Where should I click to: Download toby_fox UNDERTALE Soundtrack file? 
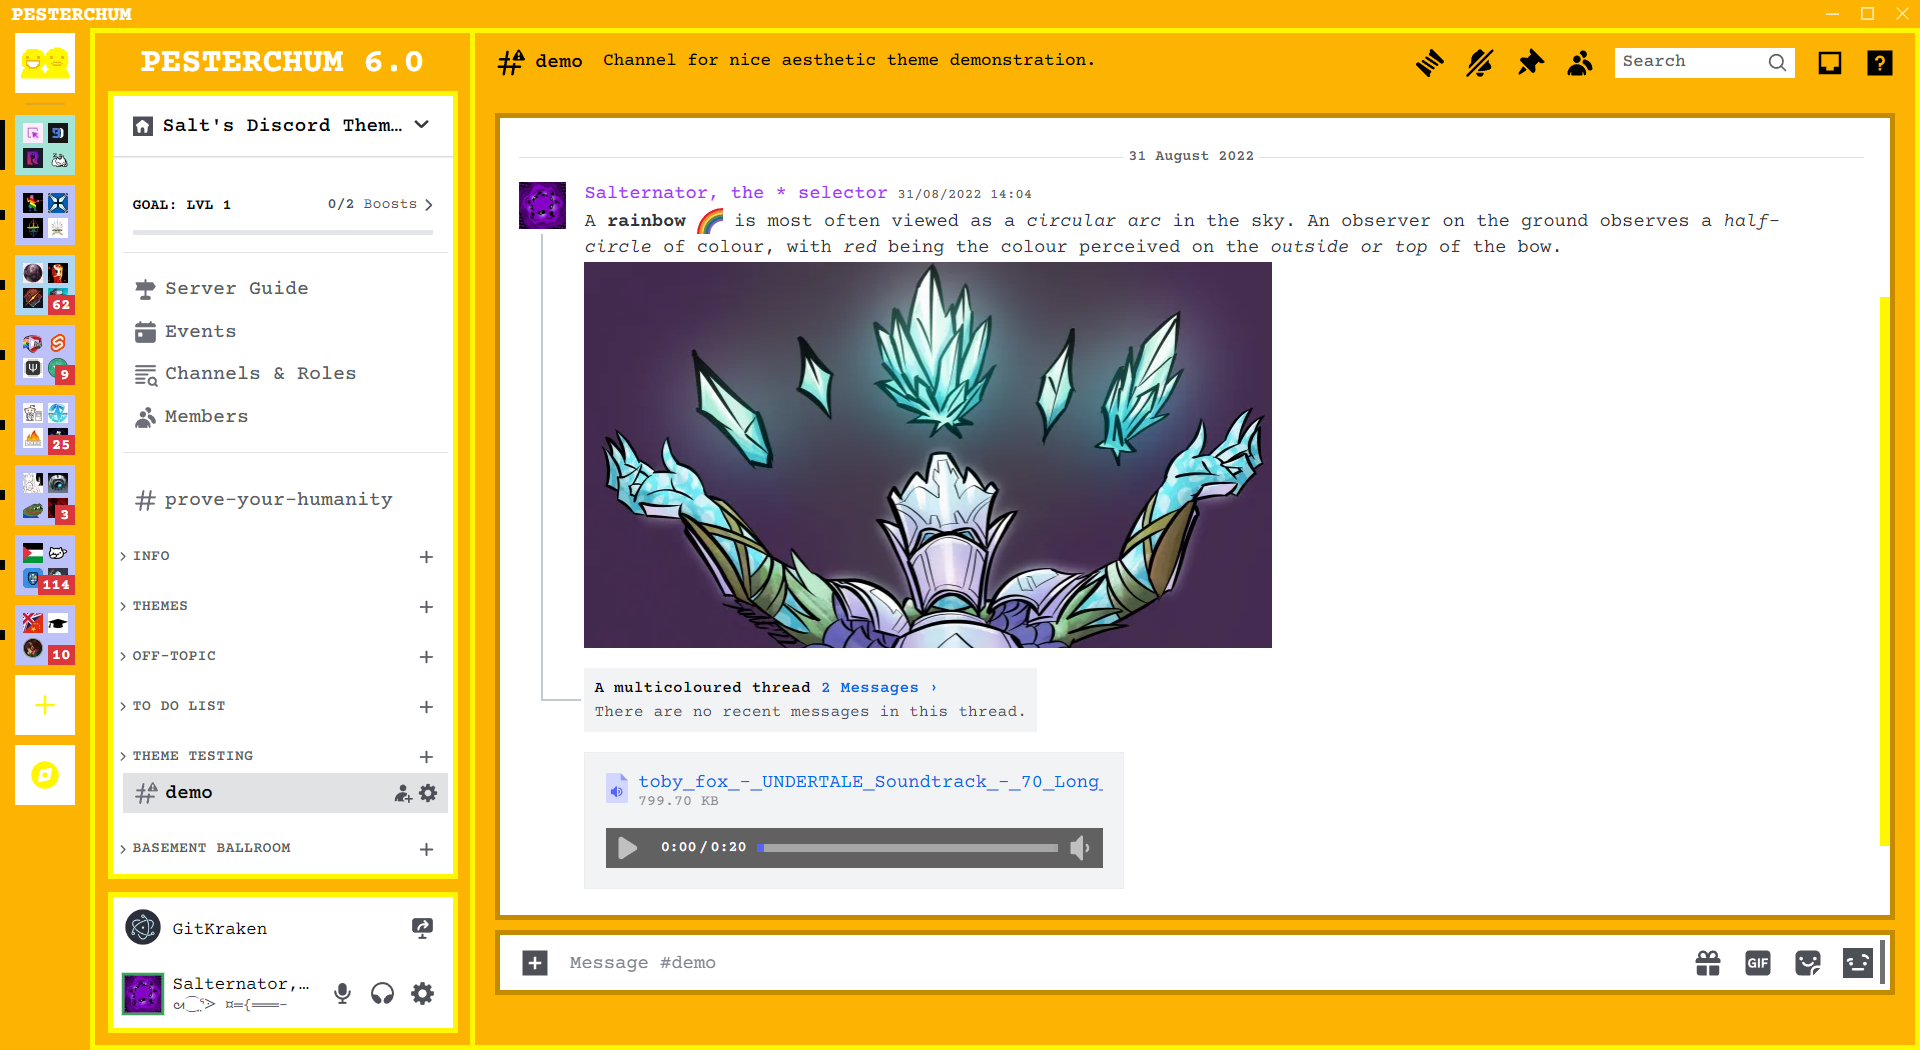click(x=870, y=781)
